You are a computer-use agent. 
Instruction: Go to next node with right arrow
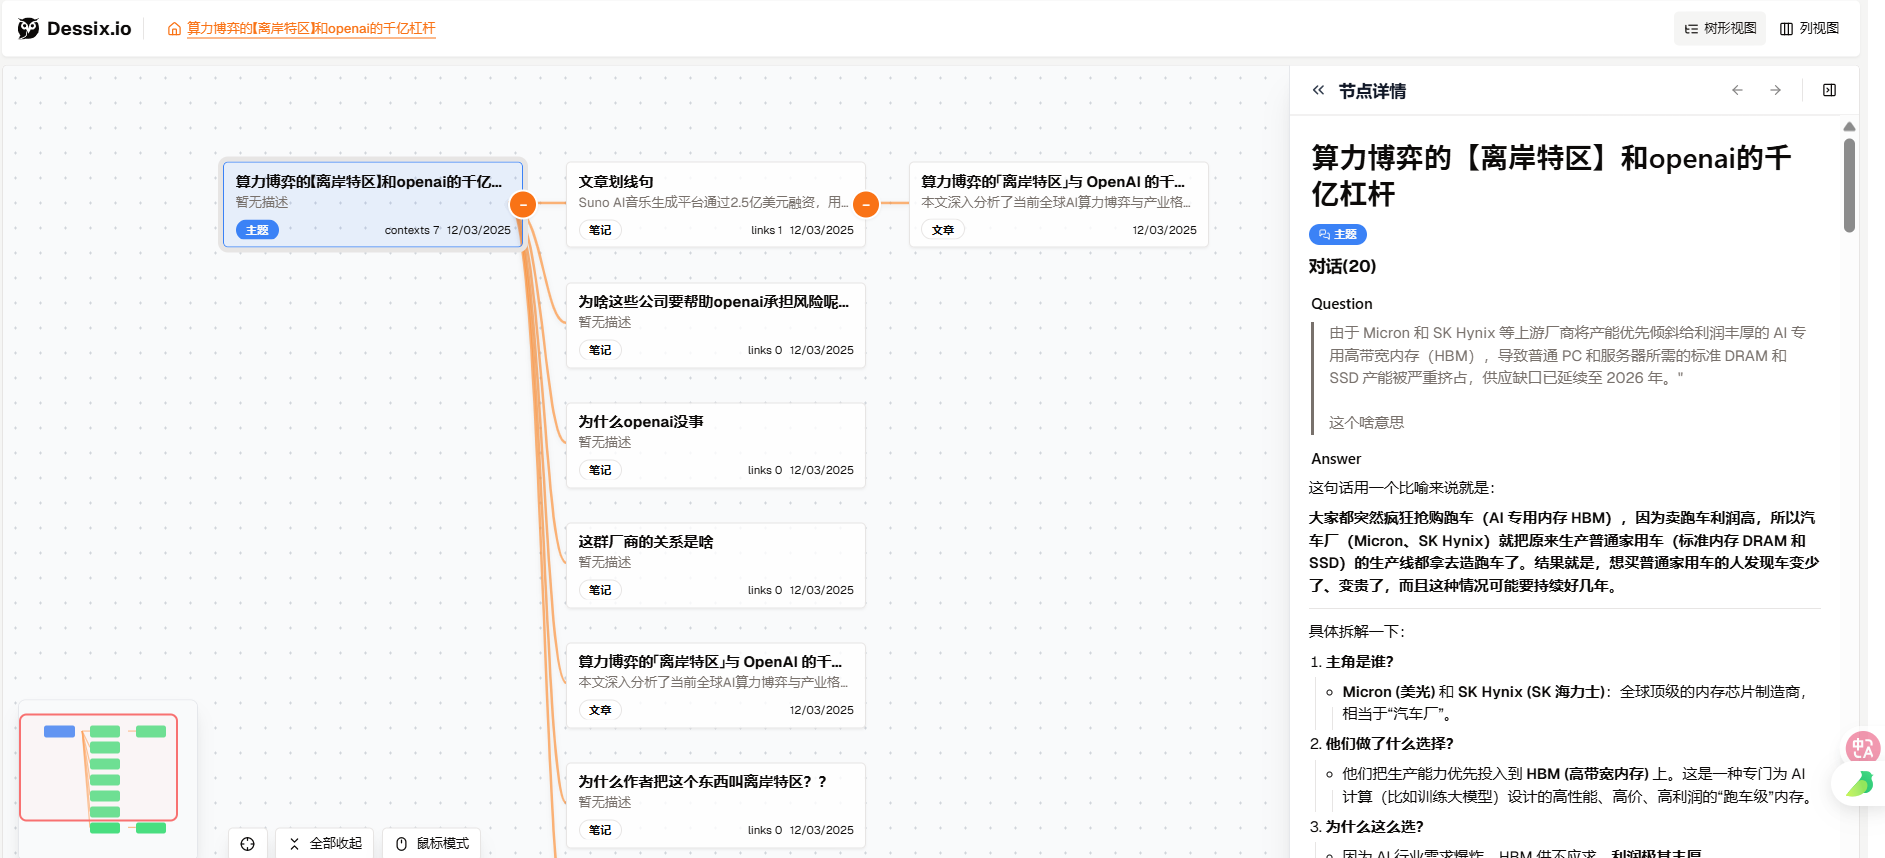coord(1775,90)
